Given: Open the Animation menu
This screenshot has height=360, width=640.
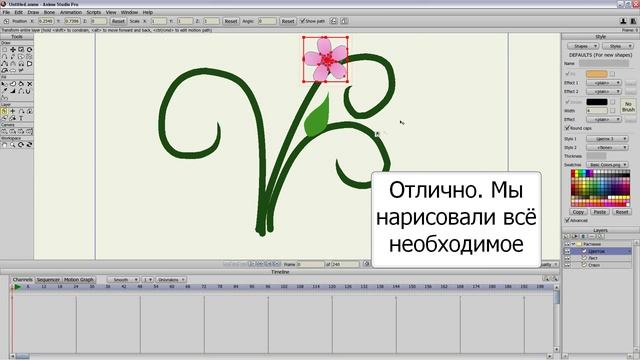Looking at the screenshot, I should tap(71, 12).
